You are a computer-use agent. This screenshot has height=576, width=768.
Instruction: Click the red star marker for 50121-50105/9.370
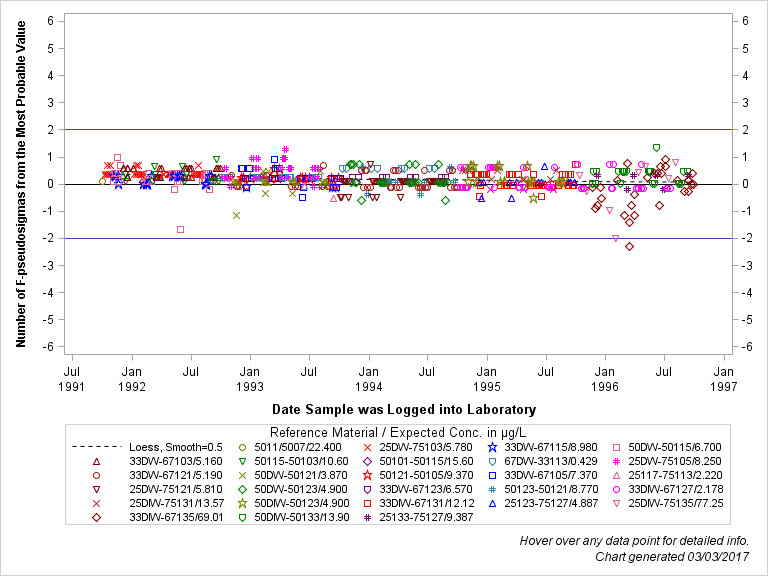pyautogui.click(x=367, y=476)
